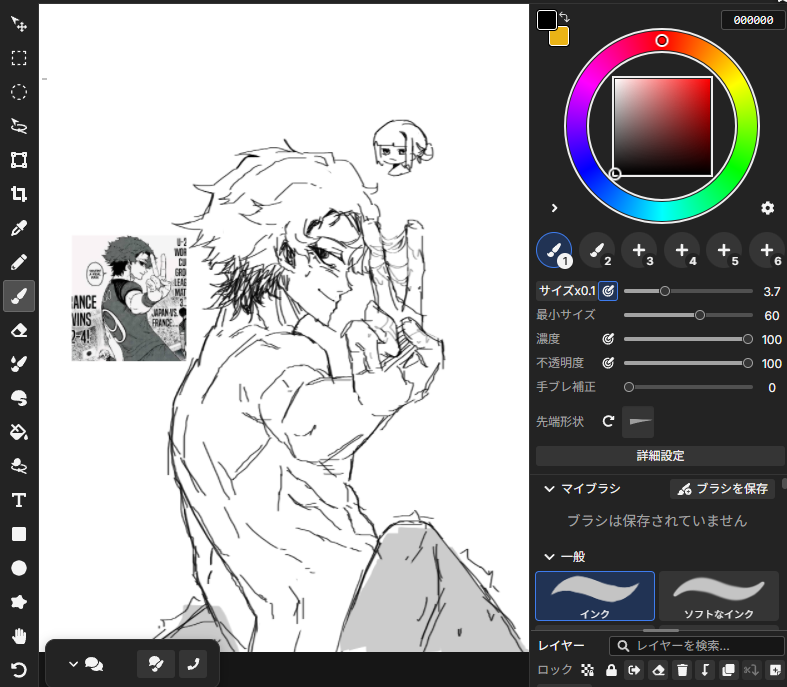Click ブラシを保存 save brush button

click(x=722, y=489)
